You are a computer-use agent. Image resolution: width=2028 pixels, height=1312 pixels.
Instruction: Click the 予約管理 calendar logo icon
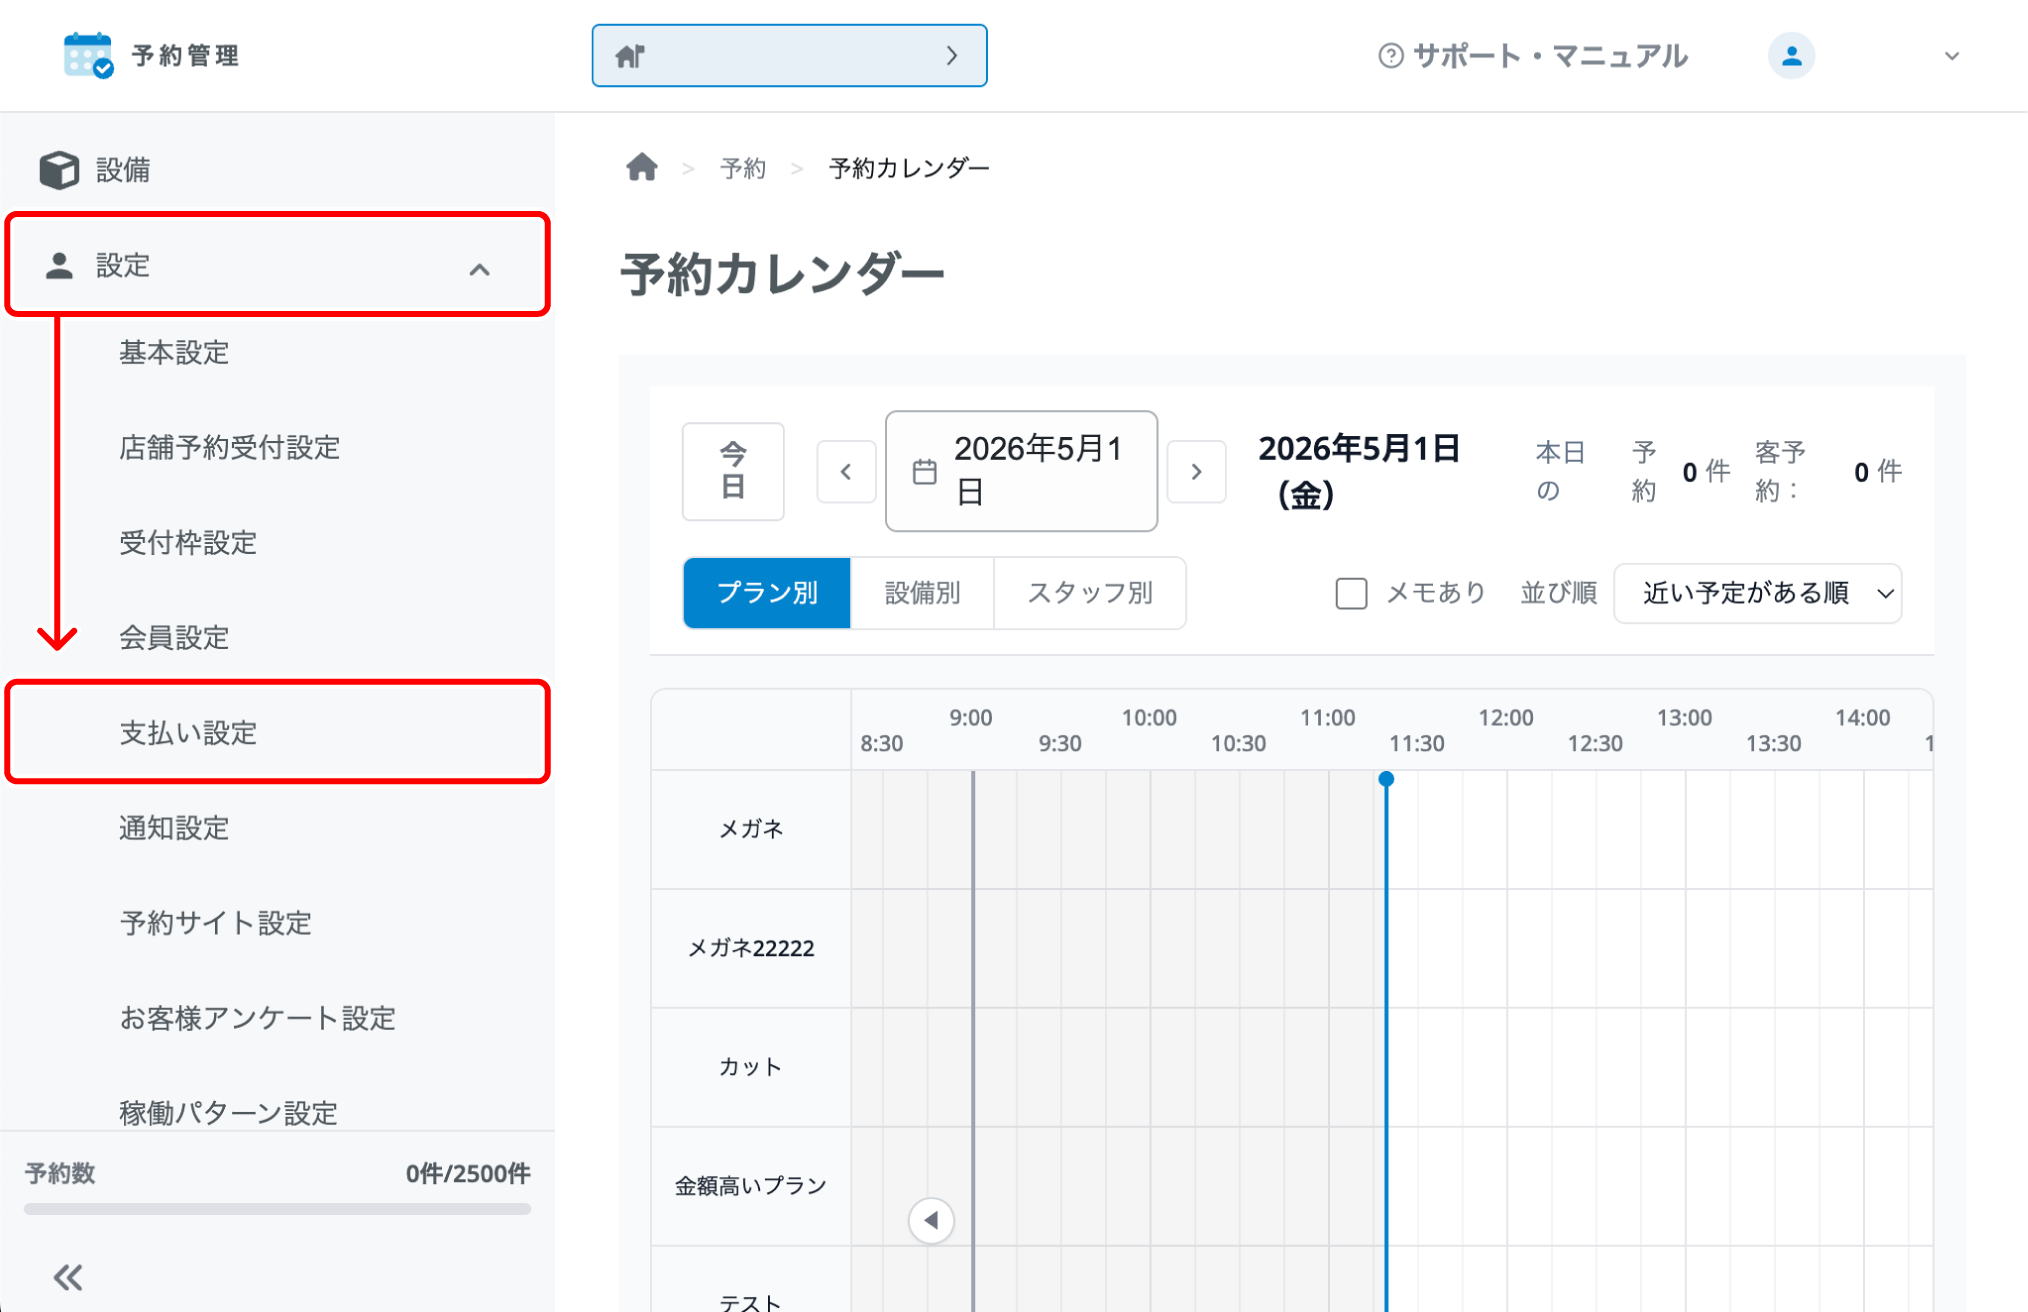(x=88, y=55)
